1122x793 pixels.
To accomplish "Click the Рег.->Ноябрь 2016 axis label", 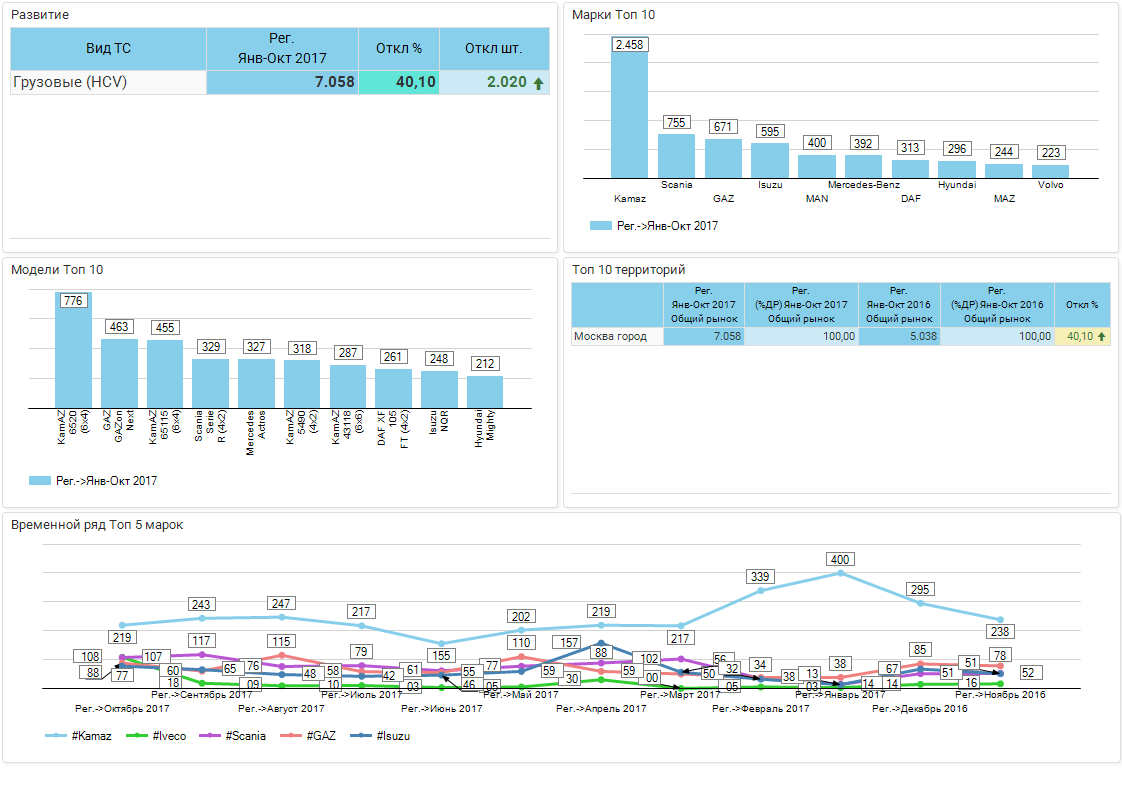I will (1000, 694).
